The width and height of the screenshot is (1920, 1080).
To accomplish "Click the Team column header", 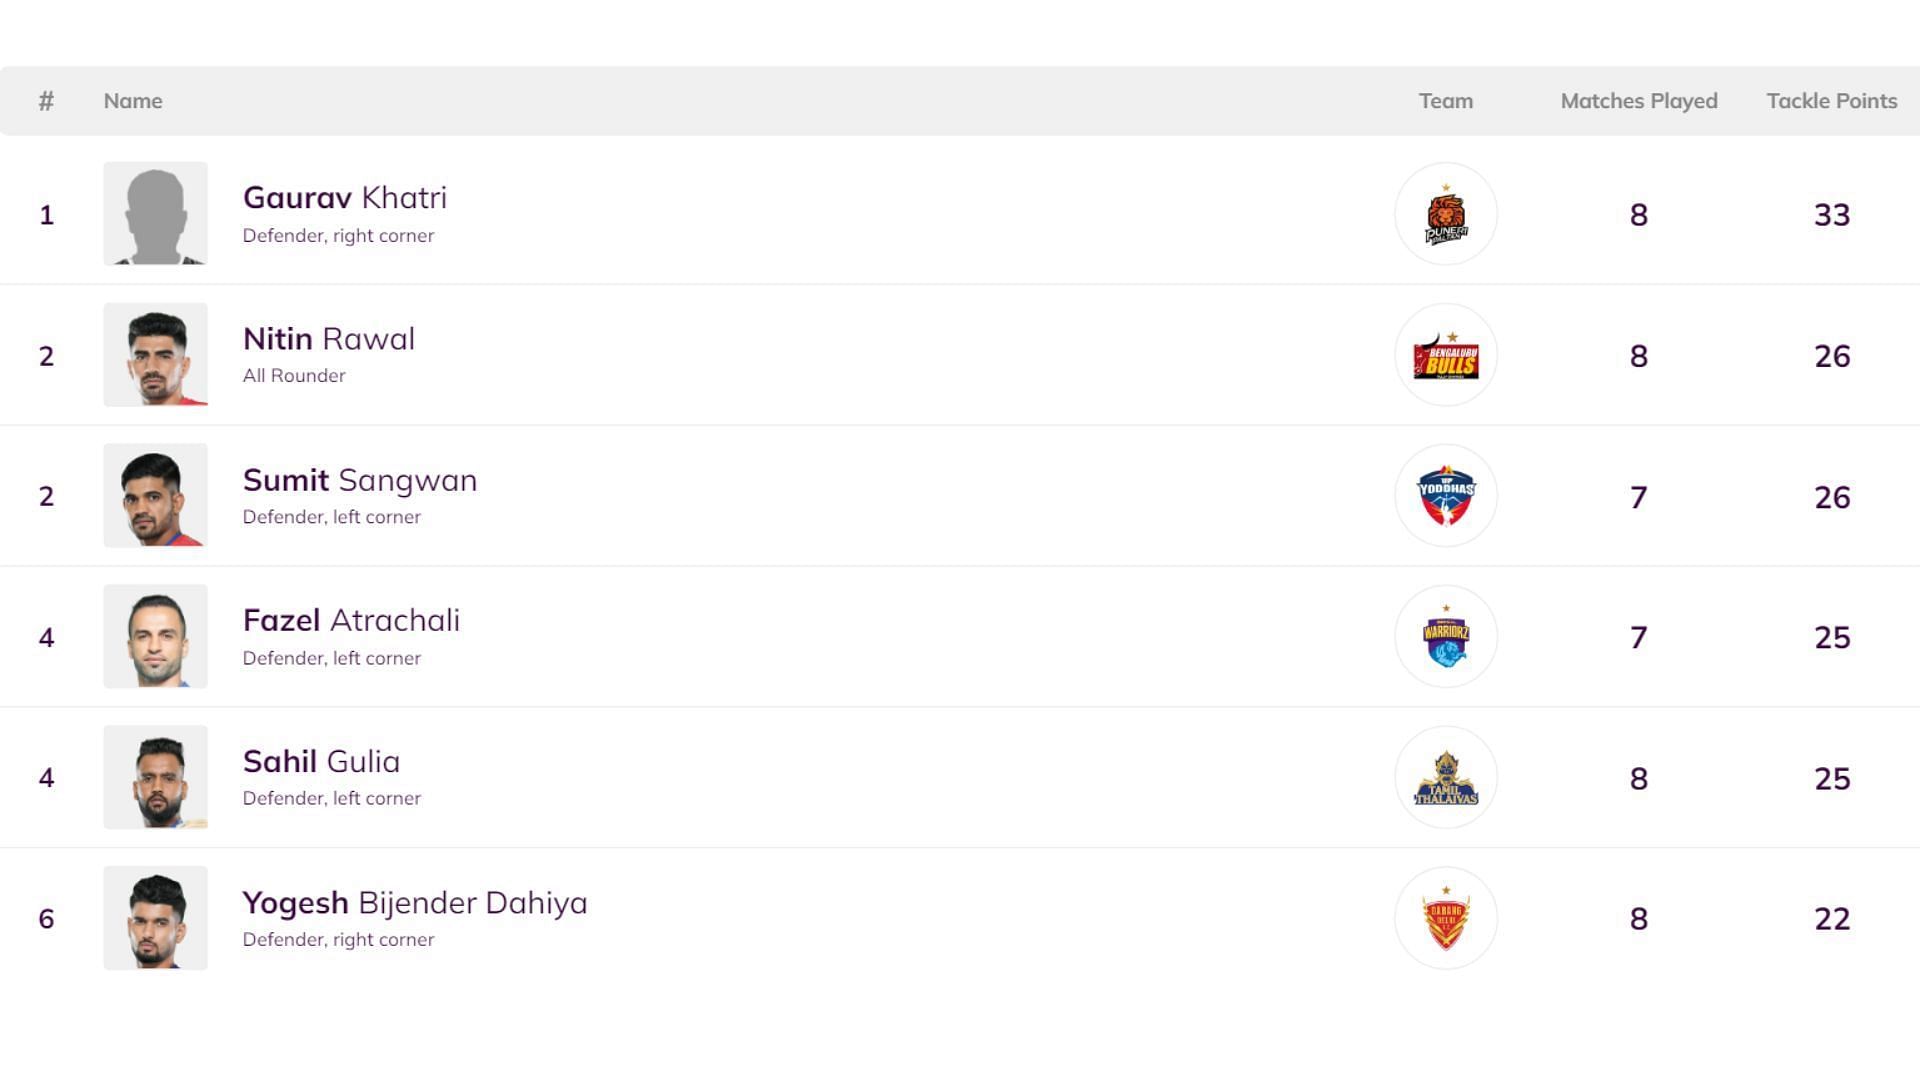I will 1445,101.
